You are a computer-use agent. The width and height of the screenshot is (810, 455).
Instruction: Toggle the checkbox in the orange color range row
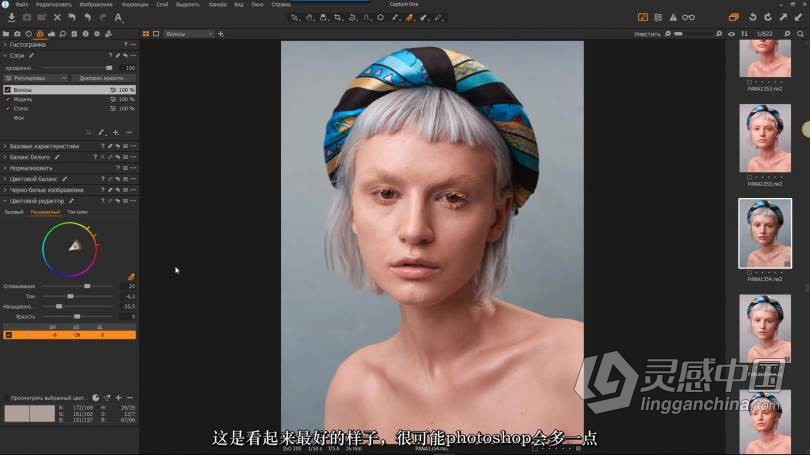click(9, 335)
